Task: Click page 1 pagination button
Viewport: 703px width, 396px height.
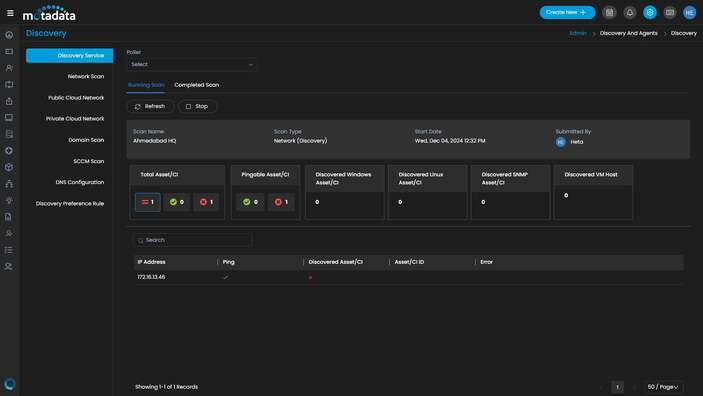Action: coord(617,387)
